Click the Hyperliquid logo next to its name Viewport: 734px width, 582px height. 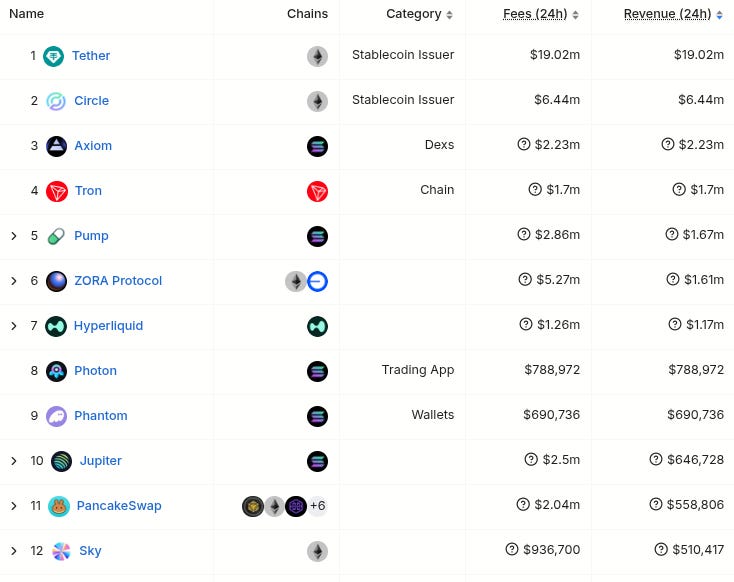[x=56, y=326]
